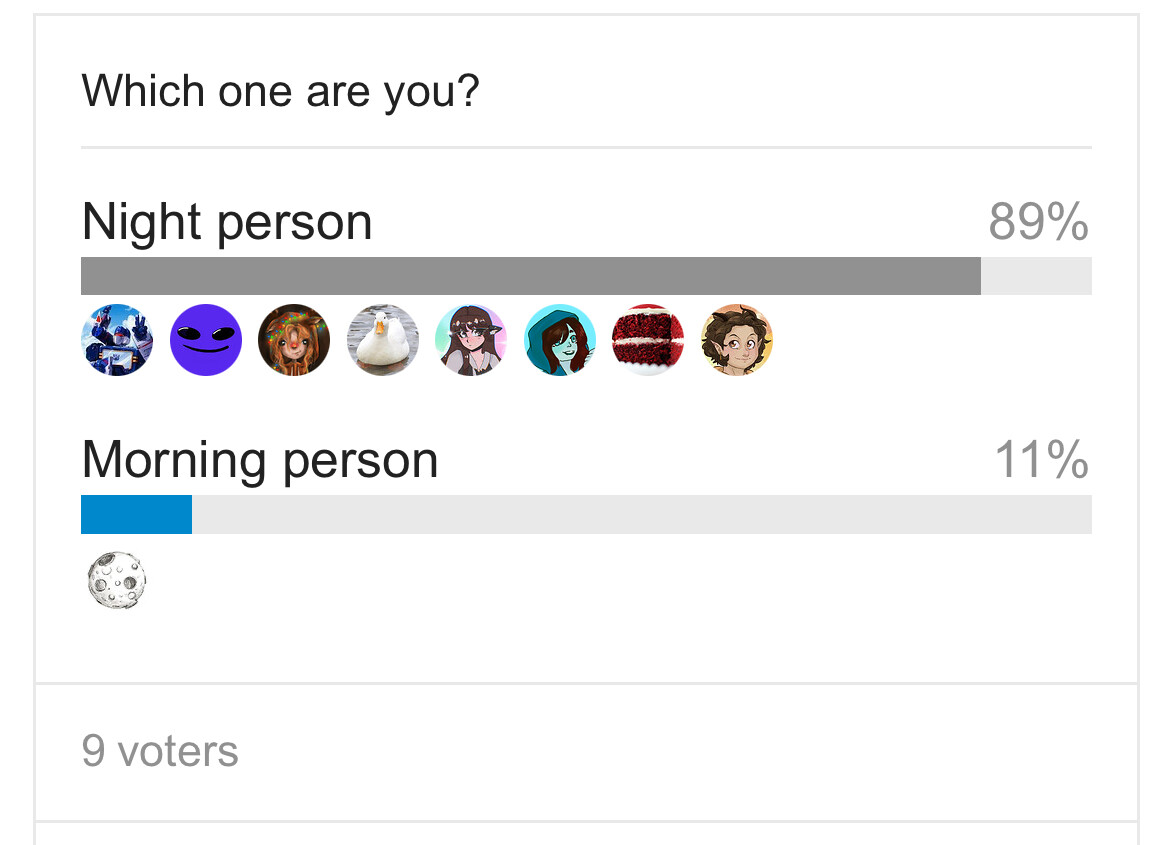Image resolution: width=1170 pixels, height=845 pixels.
Task: Open the brown-haired elf girl avatar
Action: (471, 340)
